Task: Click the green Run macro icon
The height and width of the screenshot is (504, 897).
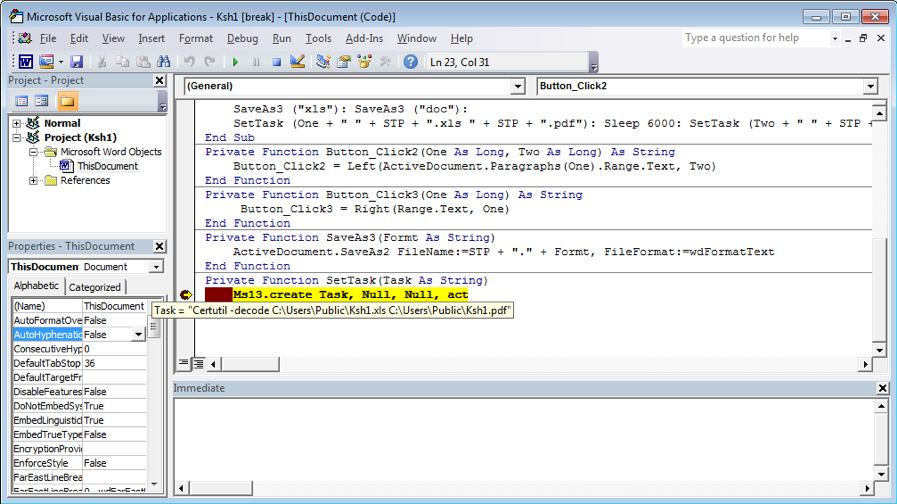Action: [235, 62]
